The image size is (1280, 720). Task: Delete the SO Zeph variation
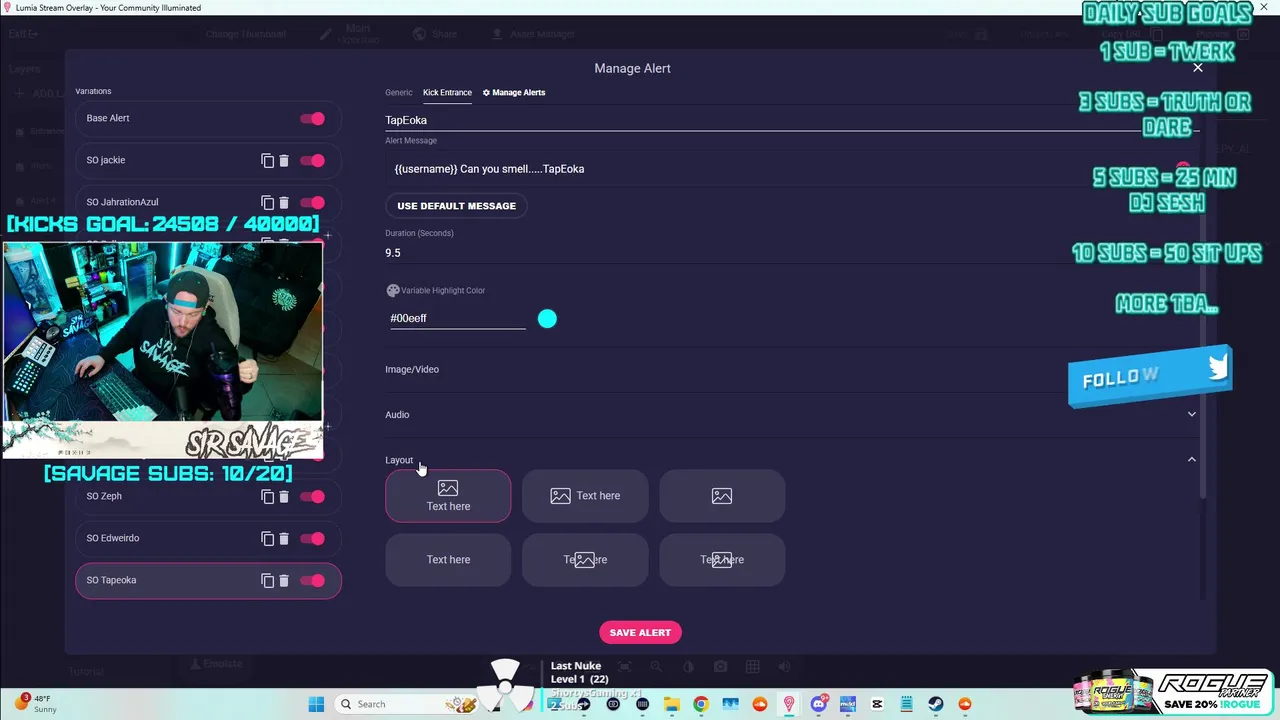click(x=284, y=496)
